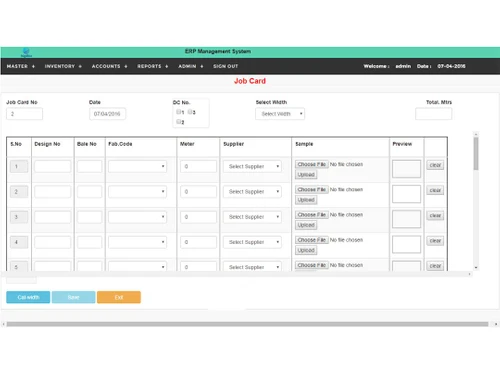Image resolution: width=500 pixels, height=375 pixels.
Task: Click the S.No 3 cell
Action: [x=19, y=217]
